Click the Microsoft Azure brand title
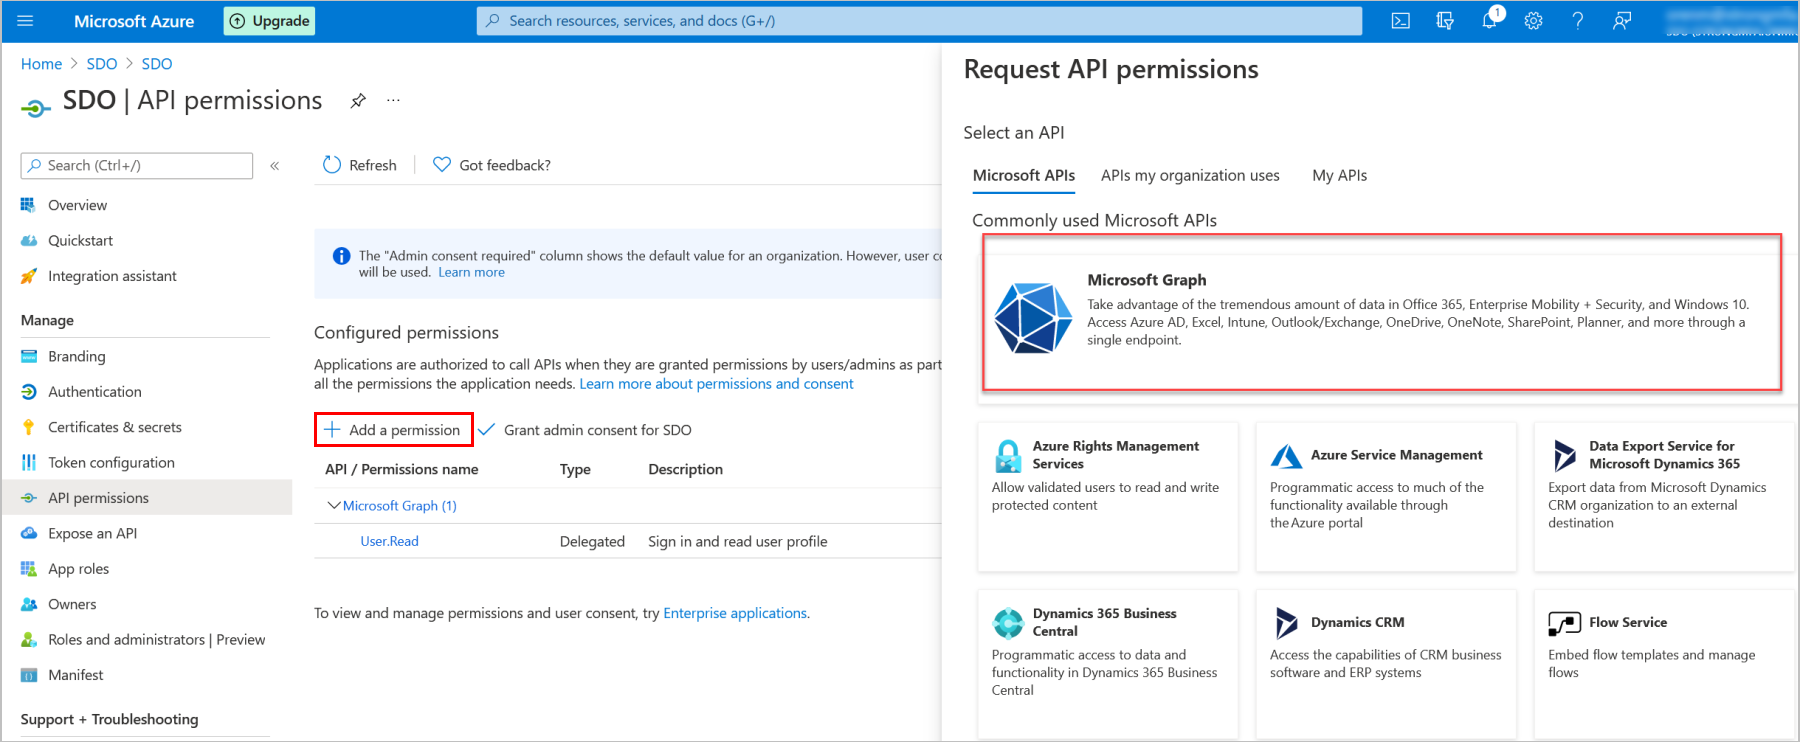This screenshot has height=742, width=1800. (134, 21)
